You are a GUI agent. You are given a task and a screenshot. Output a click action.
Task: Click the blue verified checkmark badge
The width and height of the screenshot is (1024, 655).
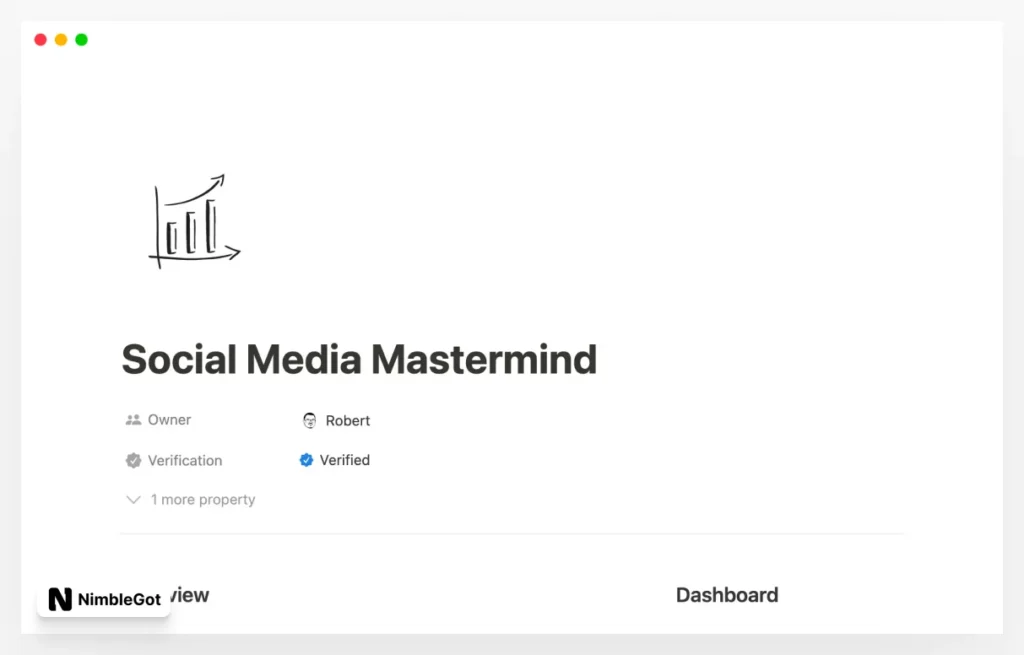coord(307,460)
